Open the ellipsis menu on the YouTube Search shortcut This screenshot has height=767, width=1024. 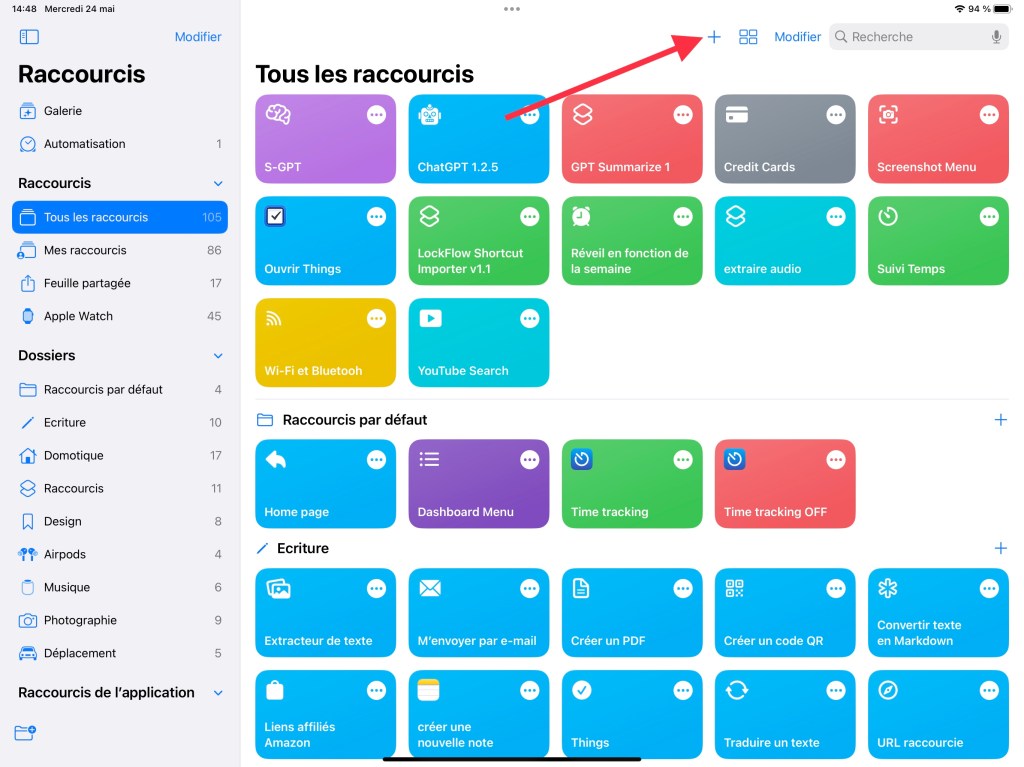[529, 319]
